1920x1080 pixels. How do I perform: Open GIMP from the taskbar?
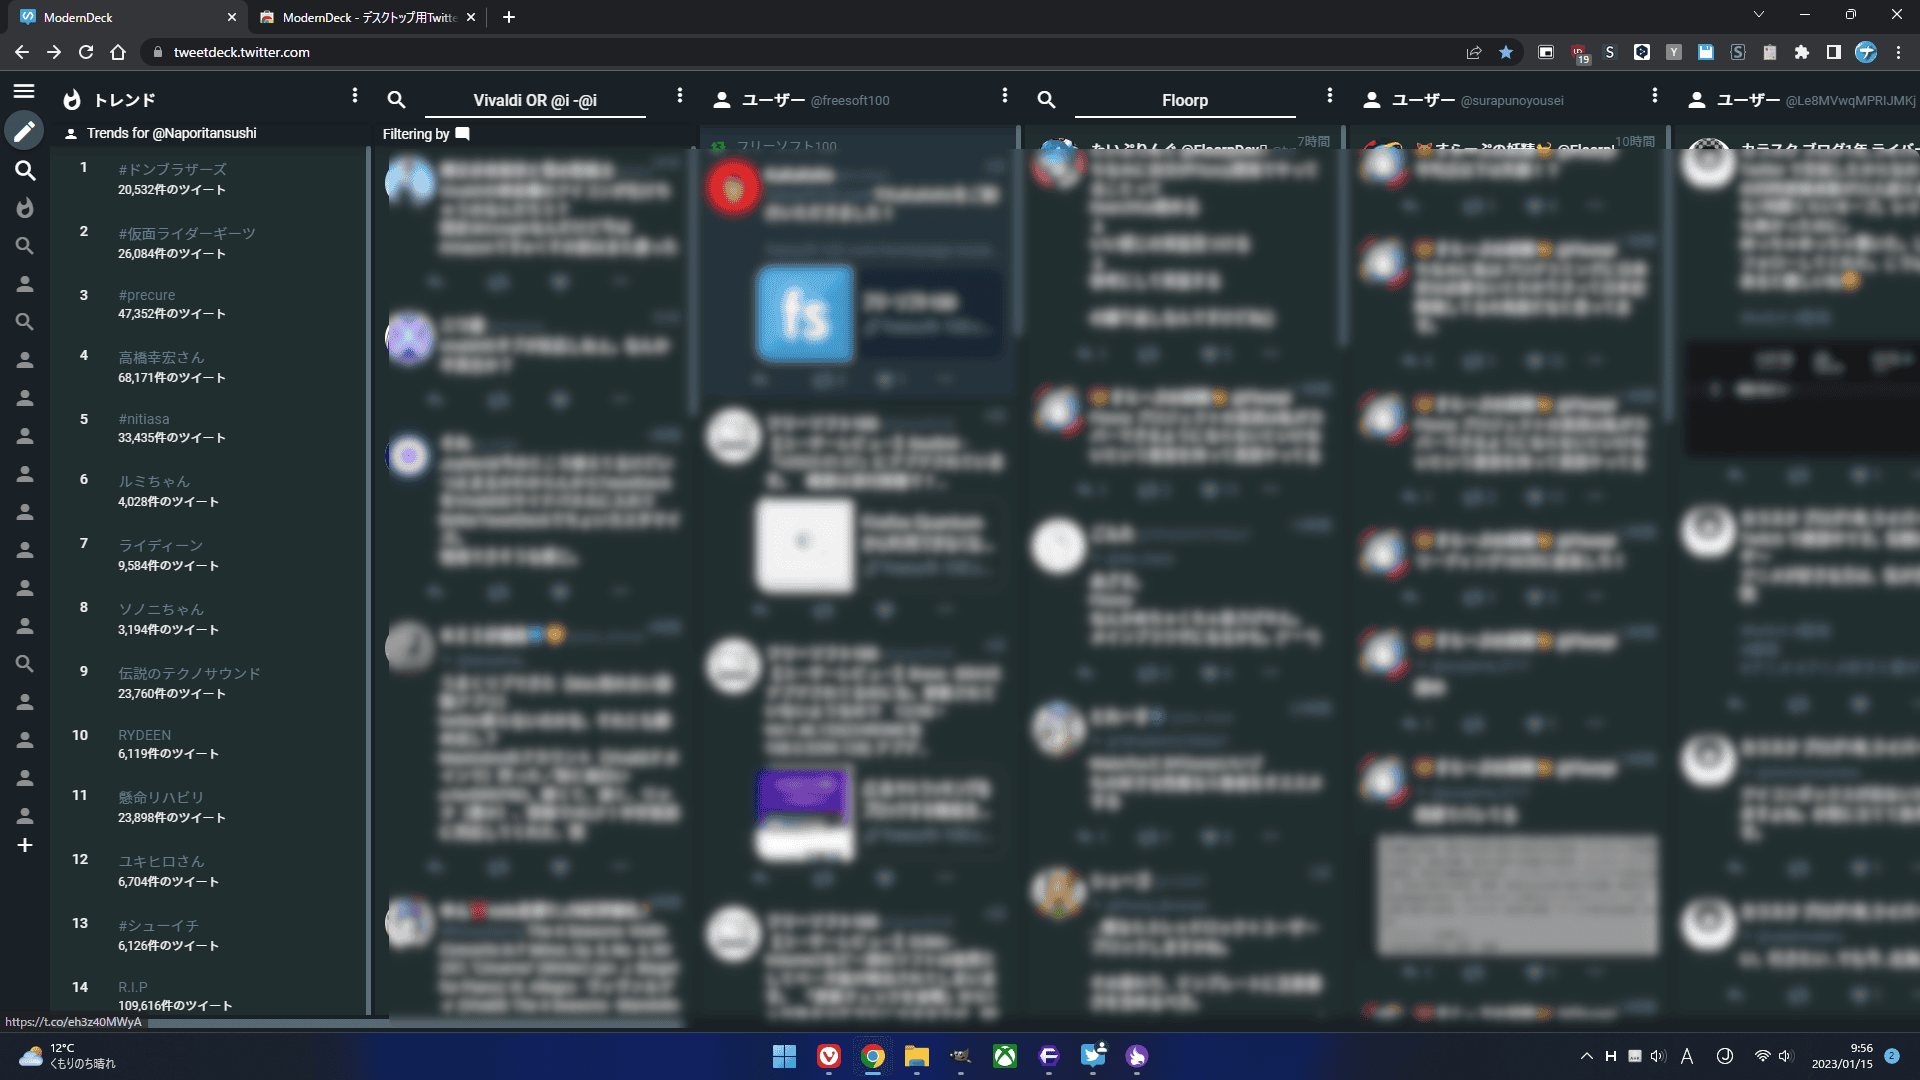961,1056
